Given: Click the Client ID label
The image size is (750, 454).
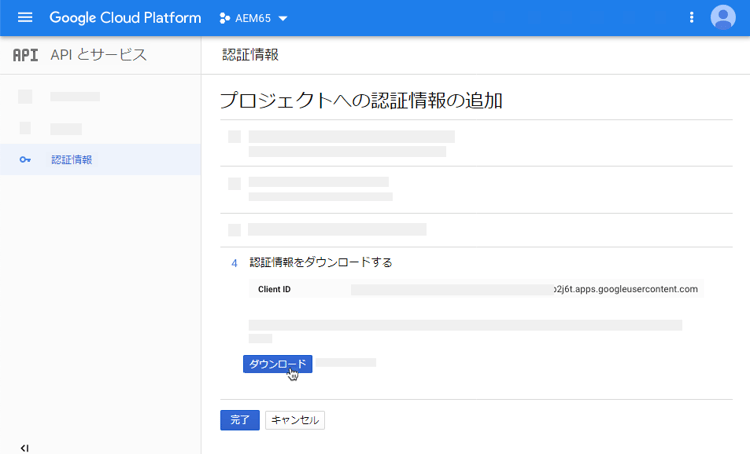Looking at the screenshot, I should (x=274, y=289).
